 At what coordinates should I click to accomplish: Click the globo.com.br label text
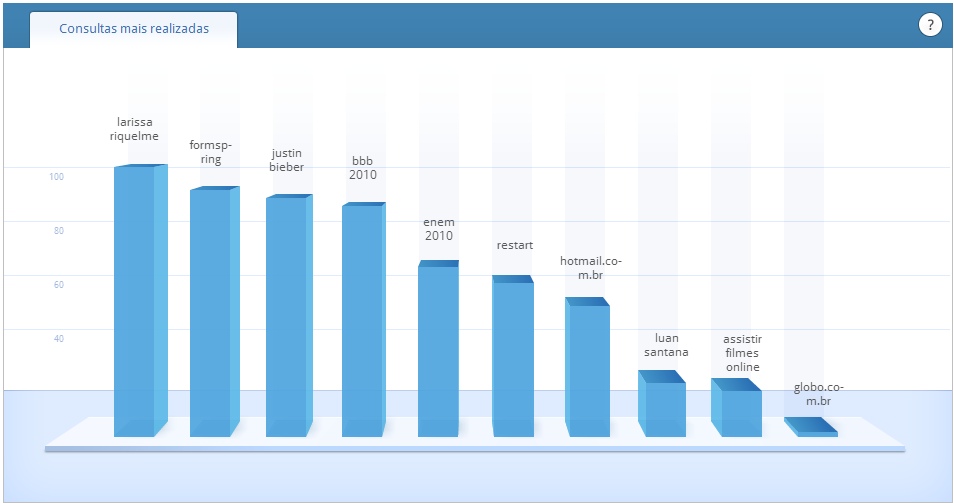(812, 394)
